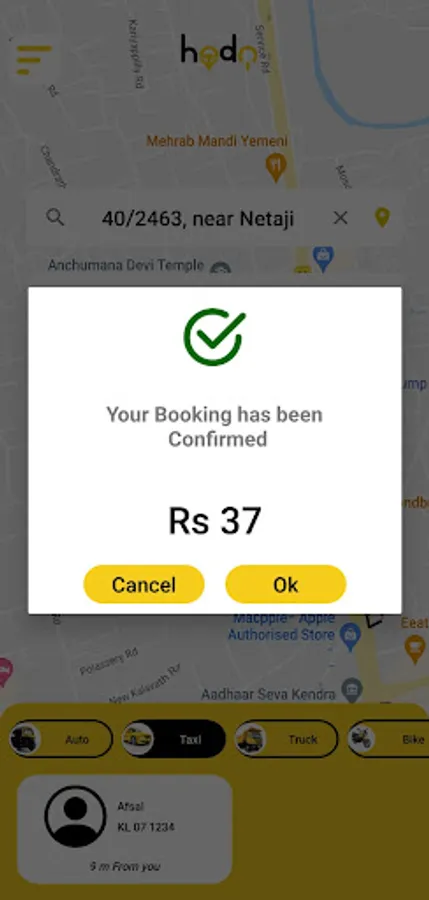Confirm booking with Ok button
The height and width of the screenshot is (900, 429).
click(x=285, y=584)
